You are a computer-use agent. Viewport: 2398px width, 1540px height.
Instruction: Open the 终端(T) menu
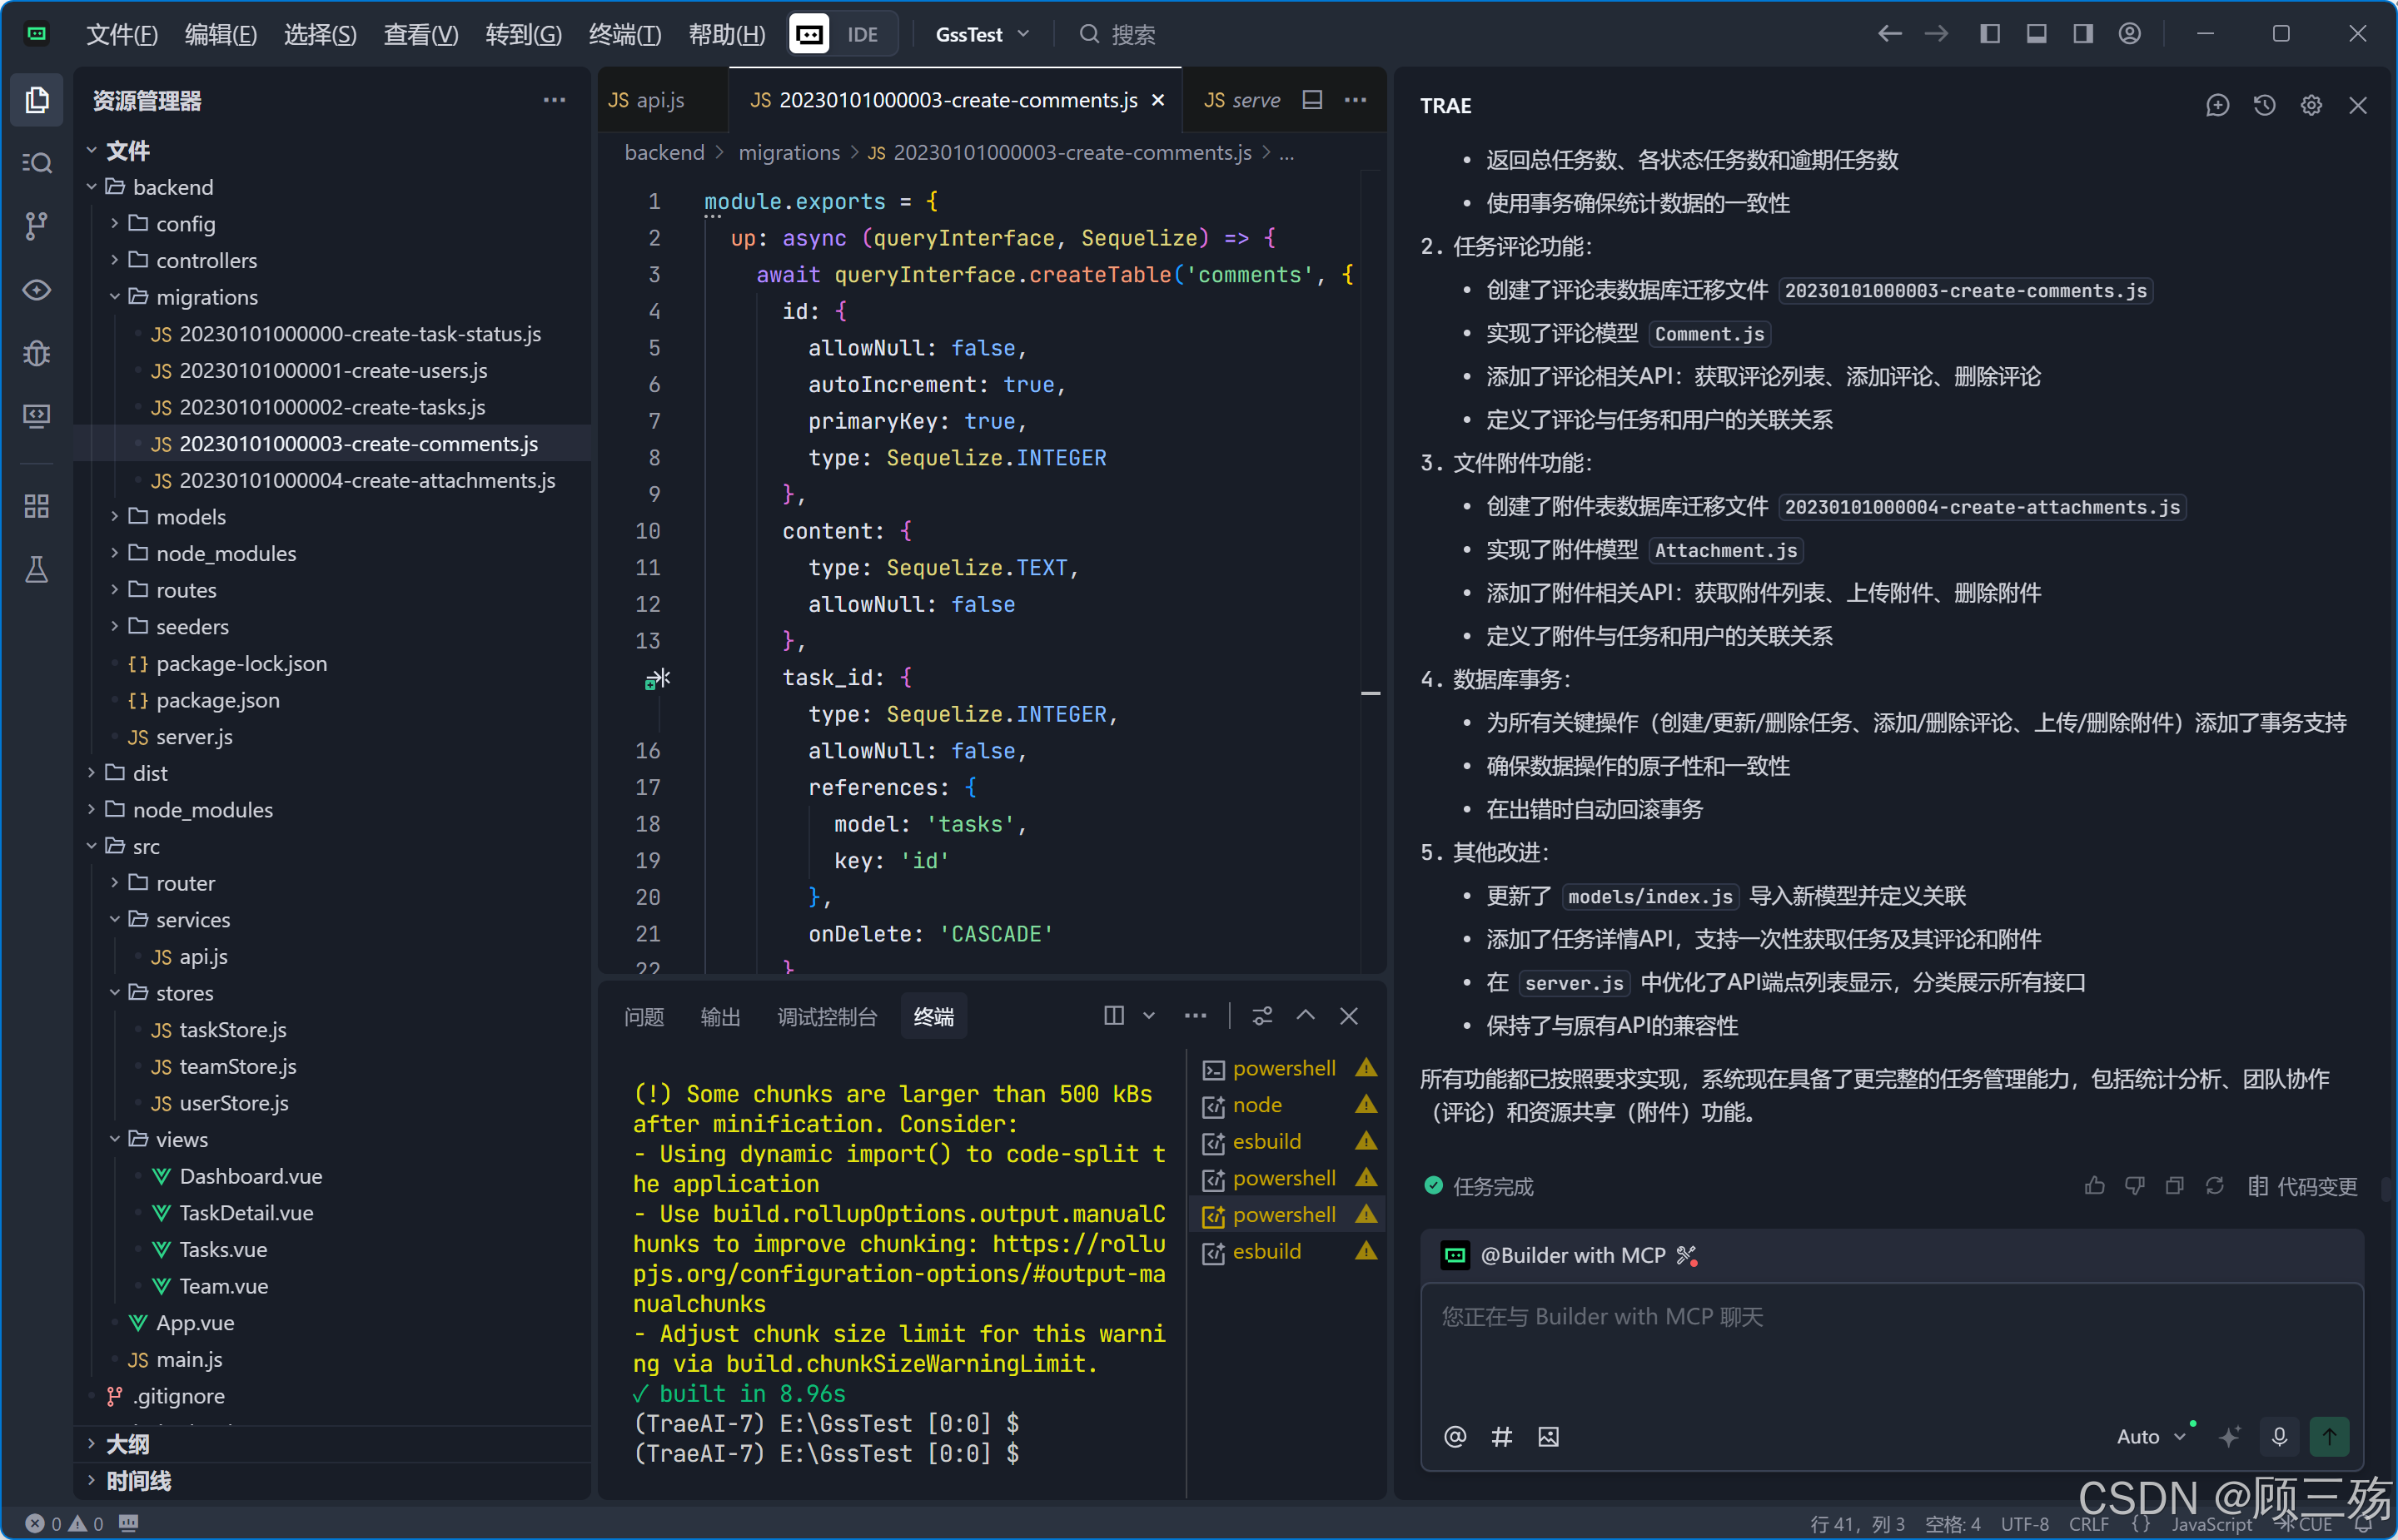tap(624, 34)
